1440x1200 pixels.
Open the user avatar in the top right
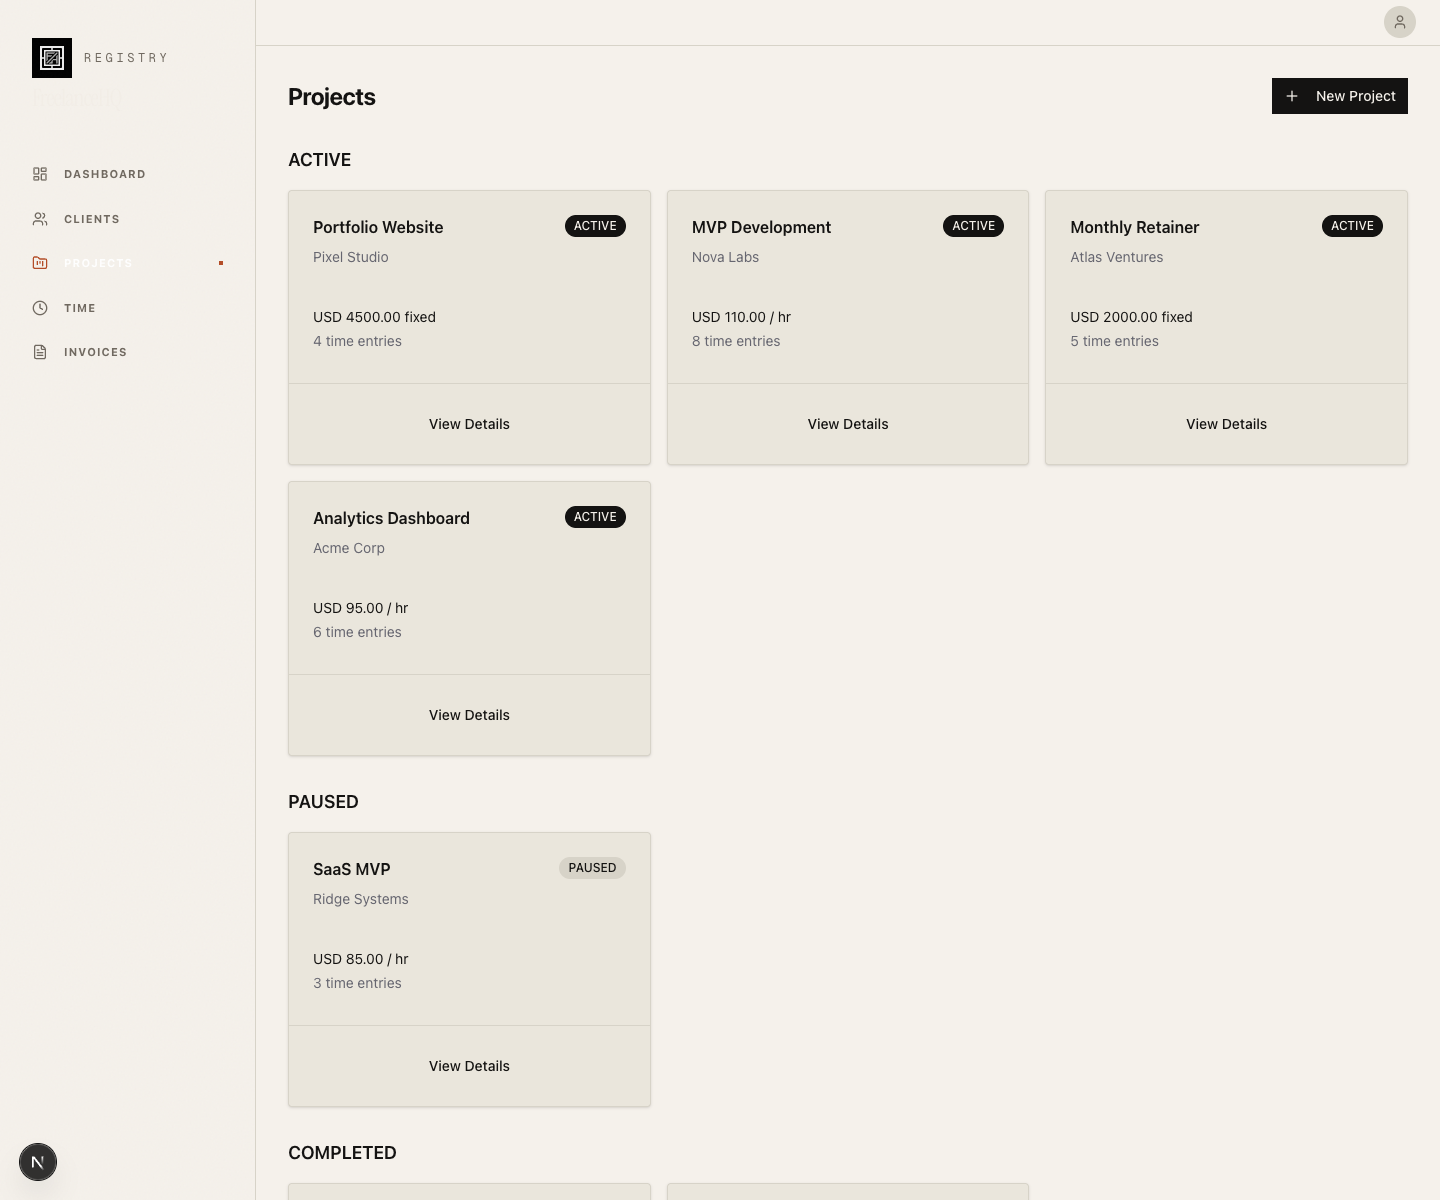click(1400, 22)
